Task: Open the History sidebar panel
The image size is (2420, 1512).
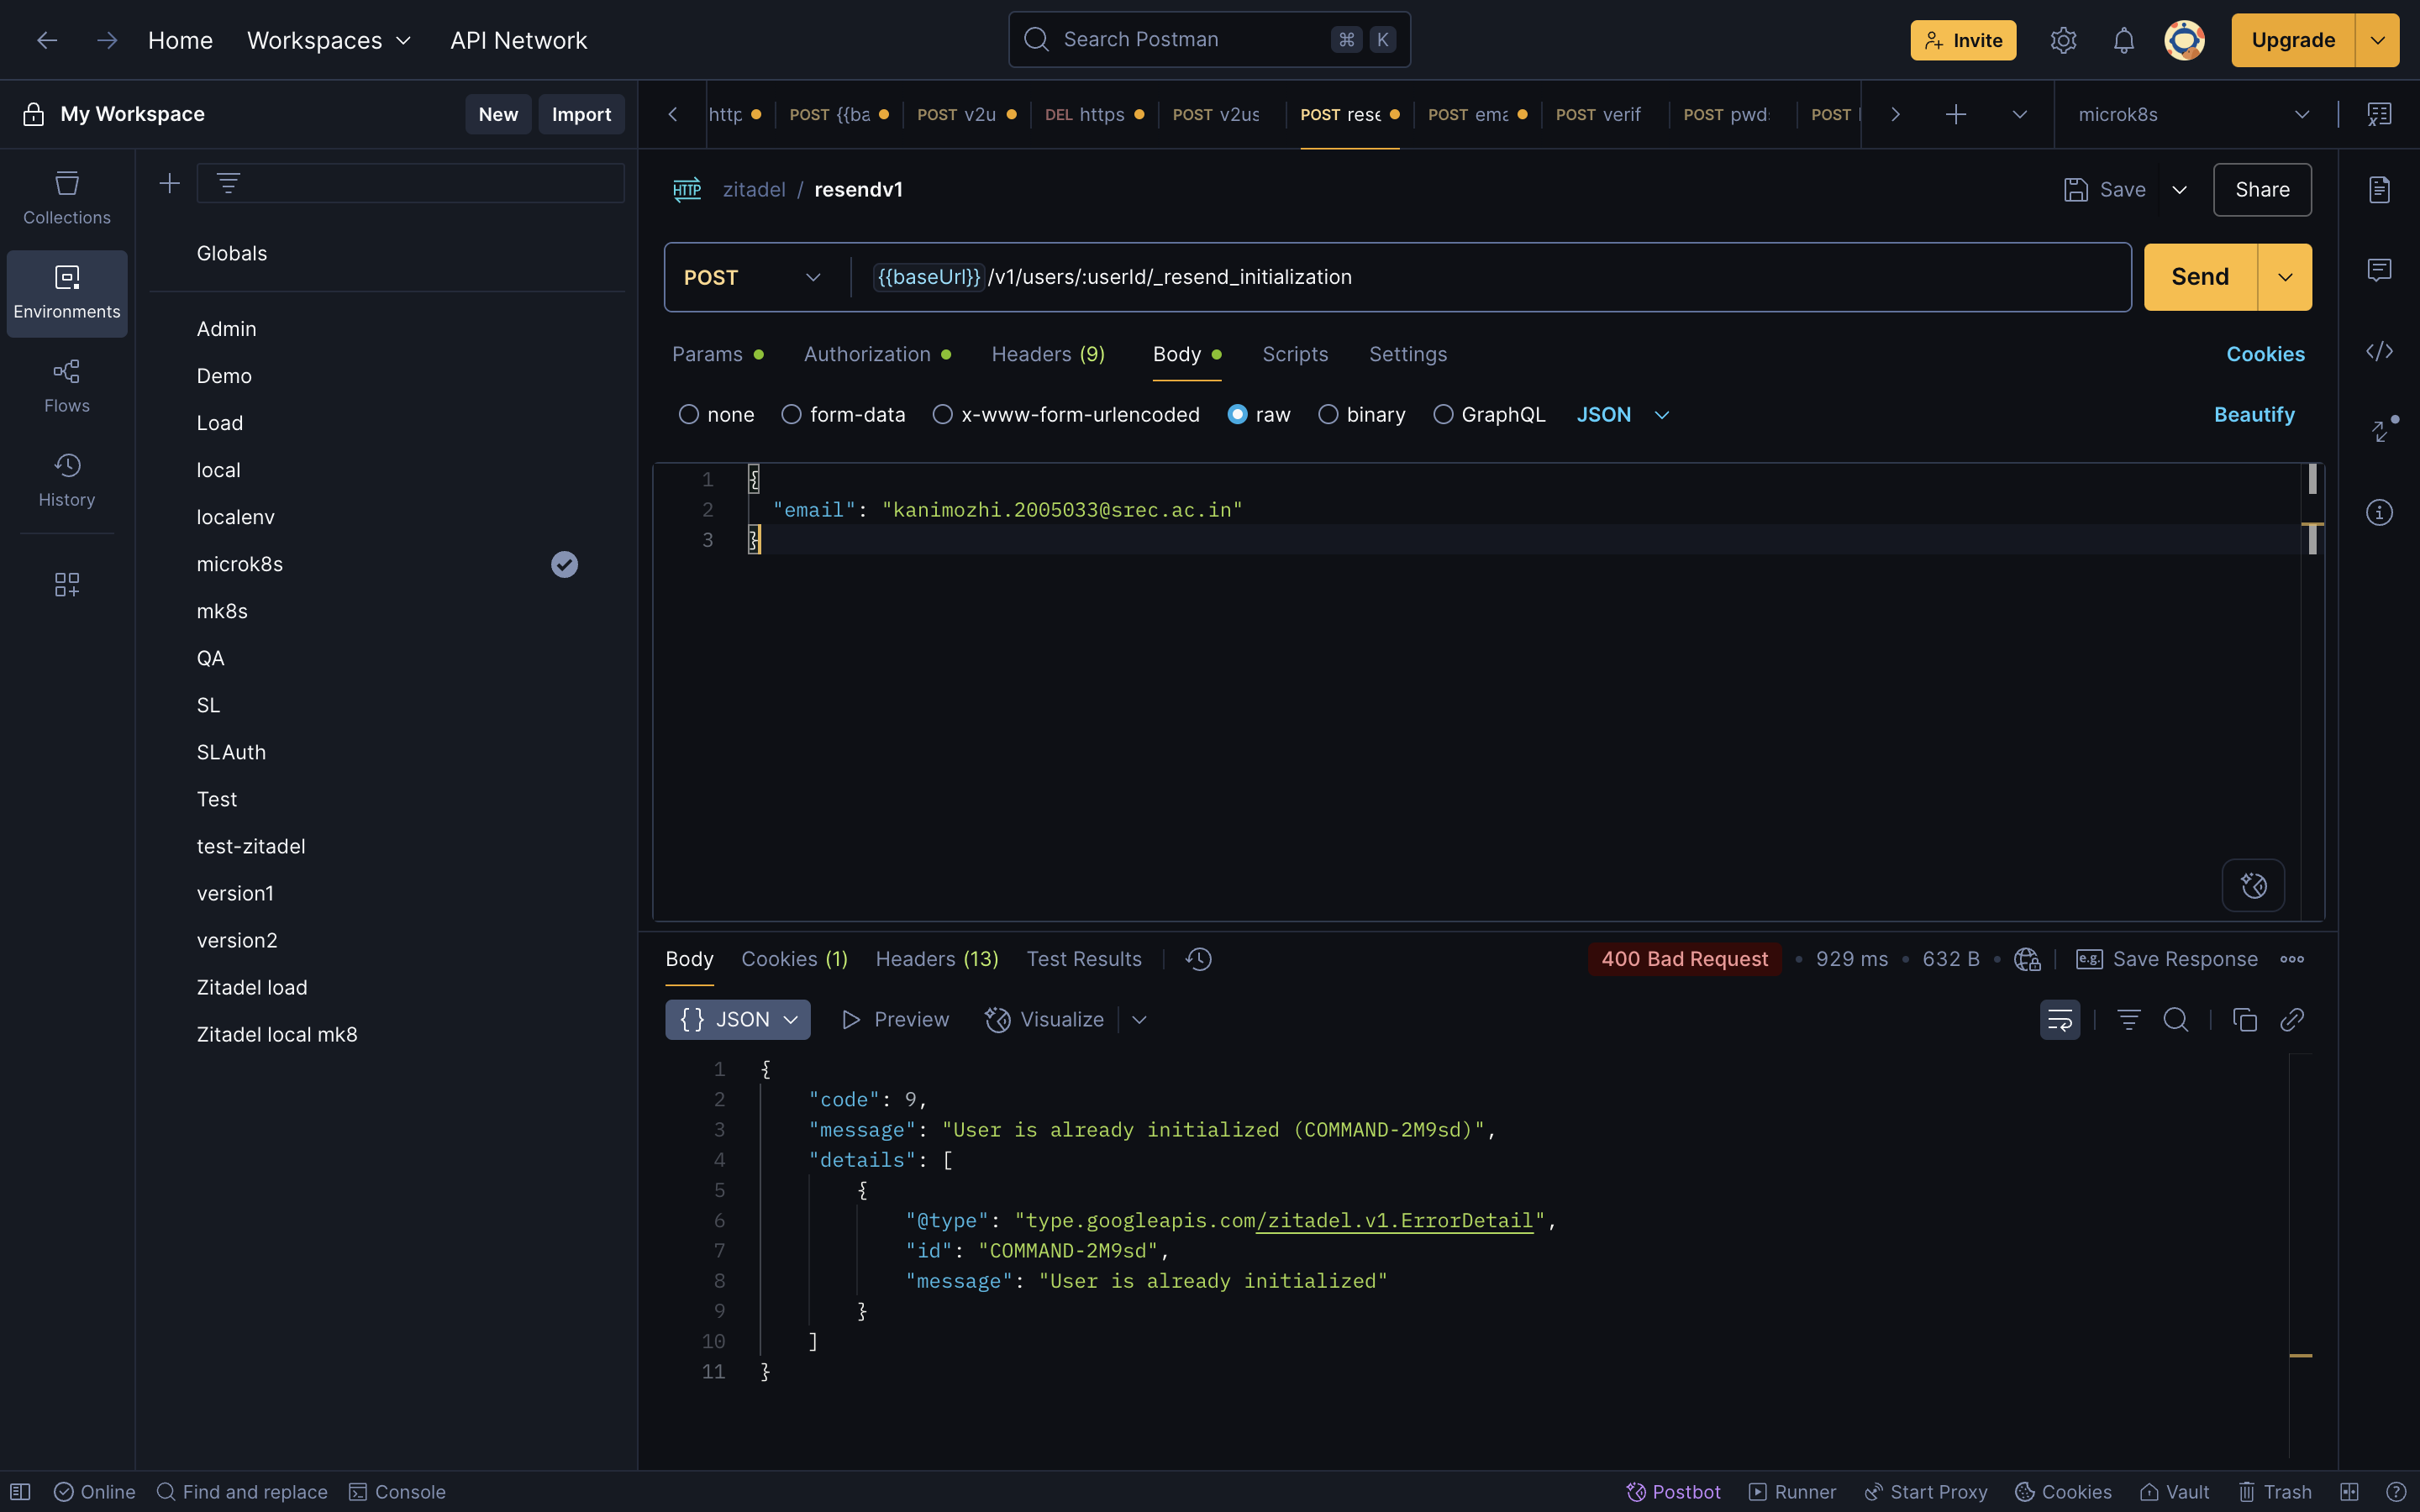Action: coord(67,480)
